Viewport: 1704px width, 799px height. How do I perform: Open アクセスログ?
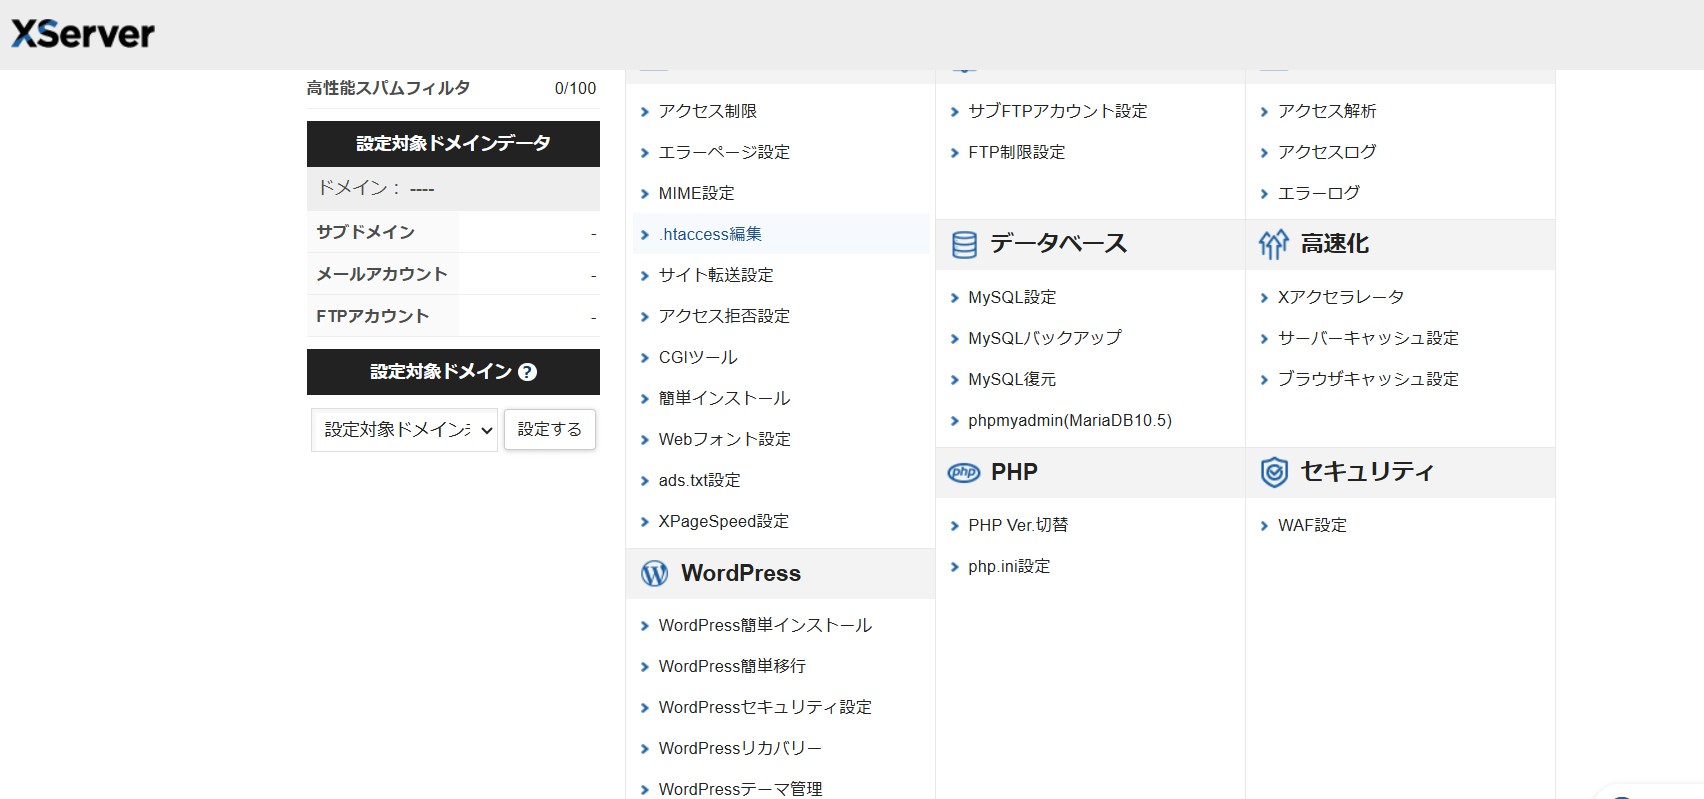pyautogui.click(x=1327, y=152)
